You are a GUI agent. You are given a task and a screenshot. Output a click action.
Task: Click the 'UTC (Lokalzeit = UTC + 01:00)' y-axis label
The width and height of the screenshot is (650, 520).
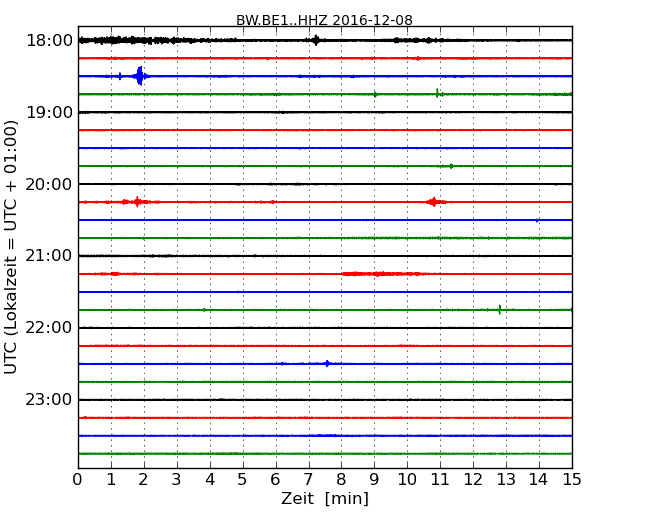(11, 247)
